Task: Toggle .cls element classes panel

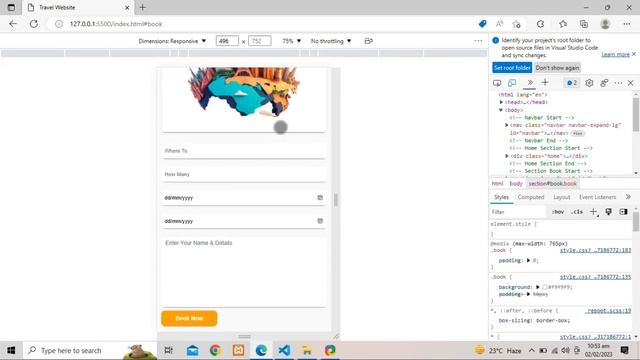Action: pos(577,212)
